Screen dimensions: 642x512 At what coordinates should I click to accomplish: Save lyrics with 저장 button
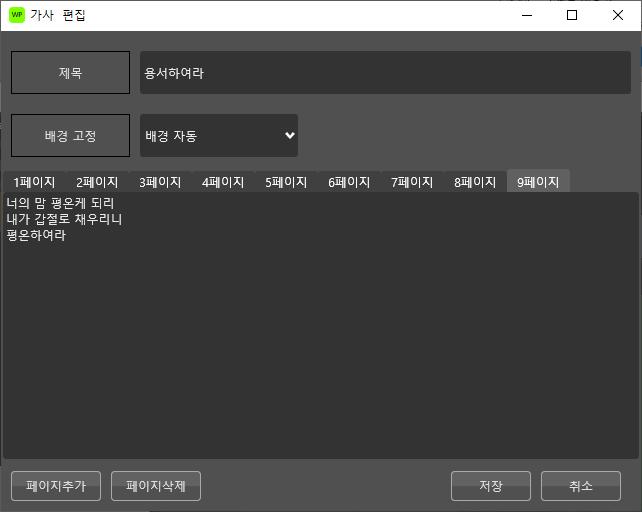click(x=491, y=486)
